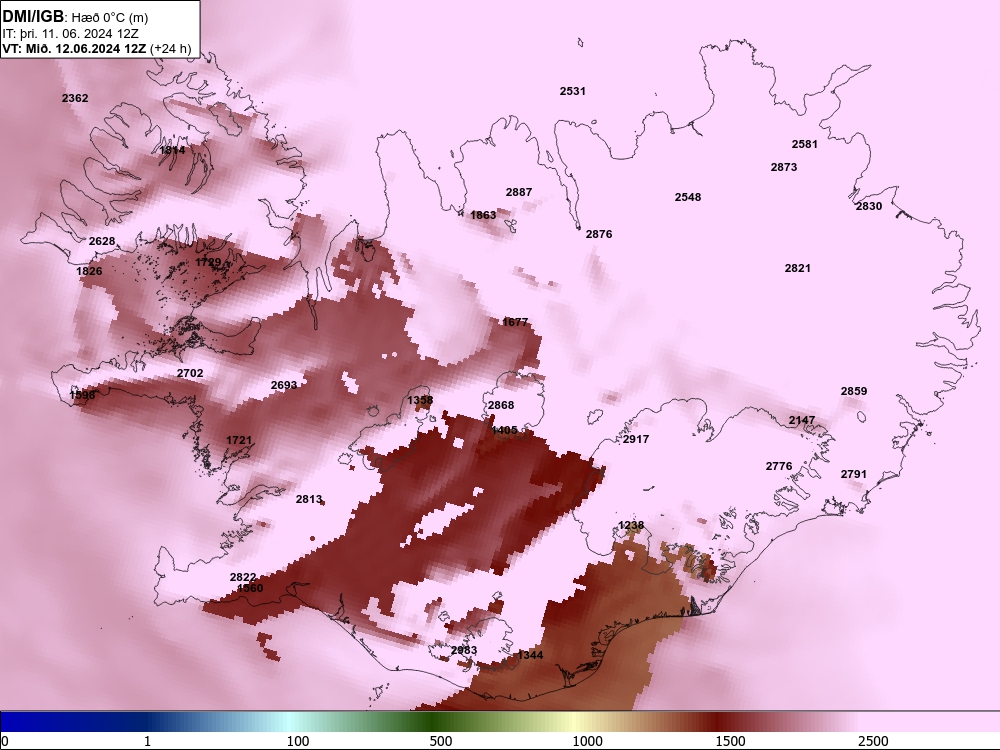Select the 1238 height value
The image size is (1000, 750).
[x=631, y=526]
